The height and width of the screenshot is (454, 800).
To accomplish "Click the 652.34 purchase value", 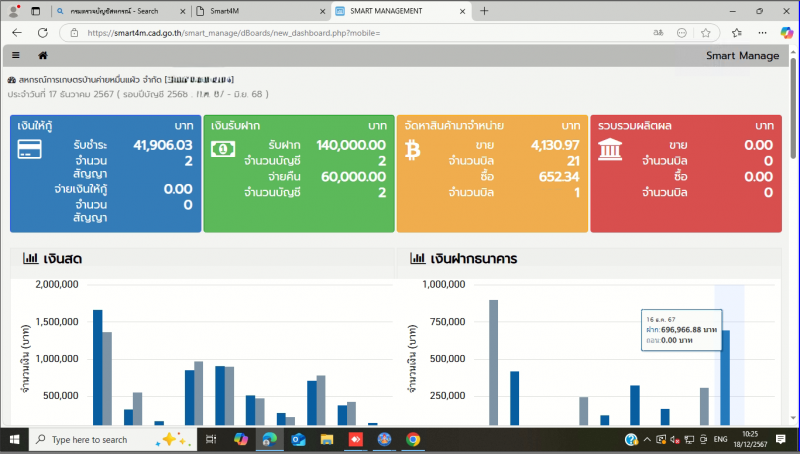I will 559,176.
